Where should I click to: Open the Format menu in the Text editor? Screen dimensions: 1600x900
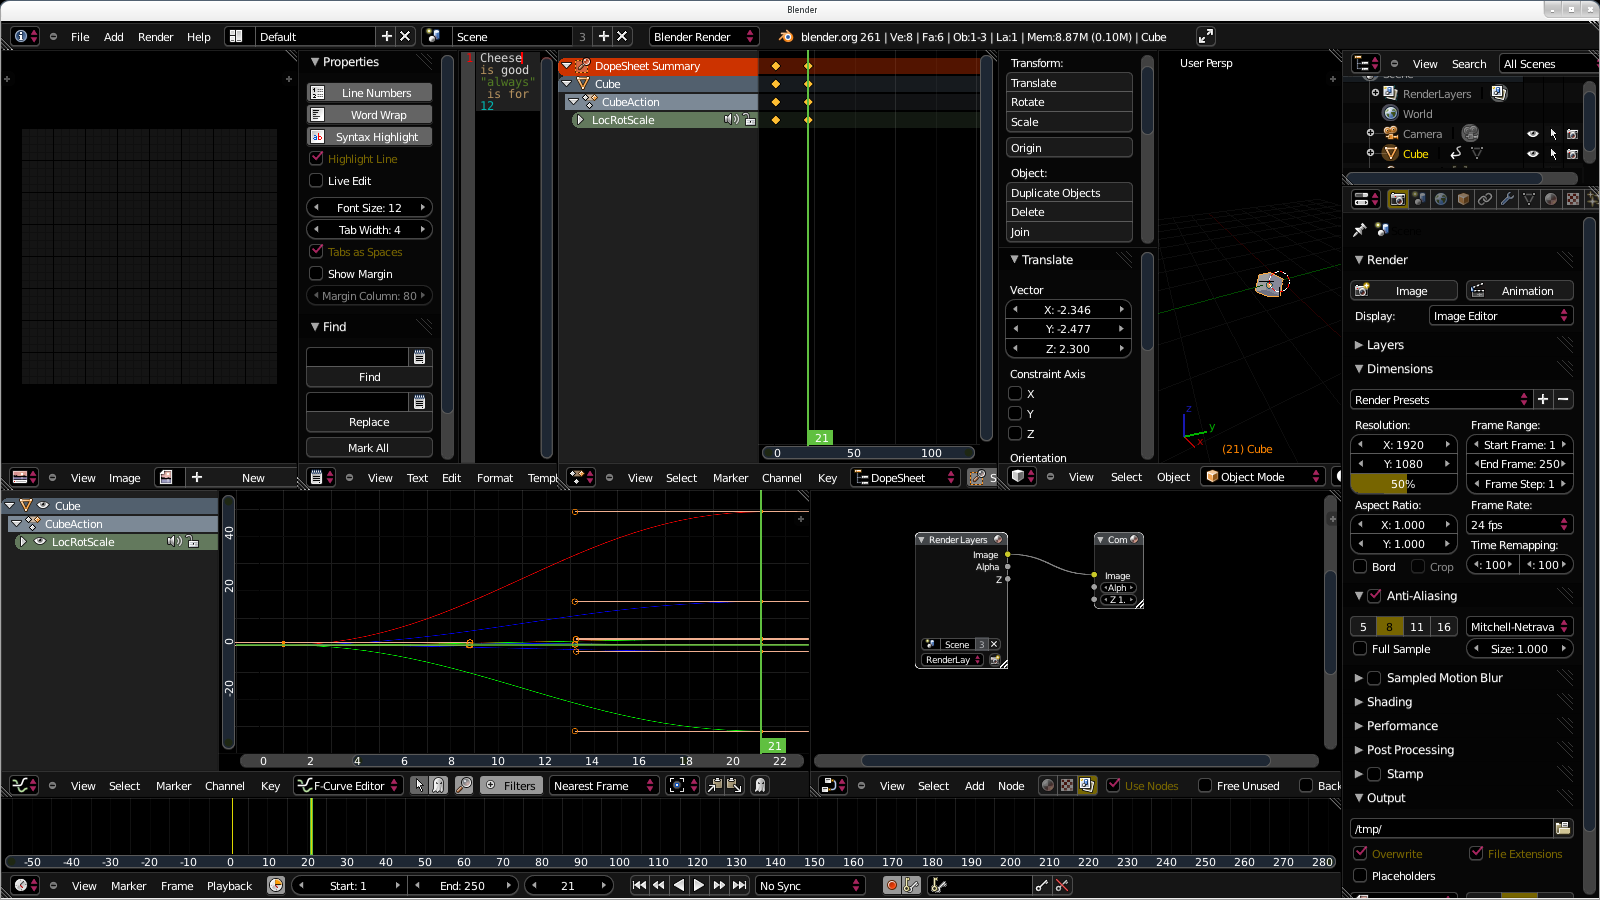click(495, 478)
